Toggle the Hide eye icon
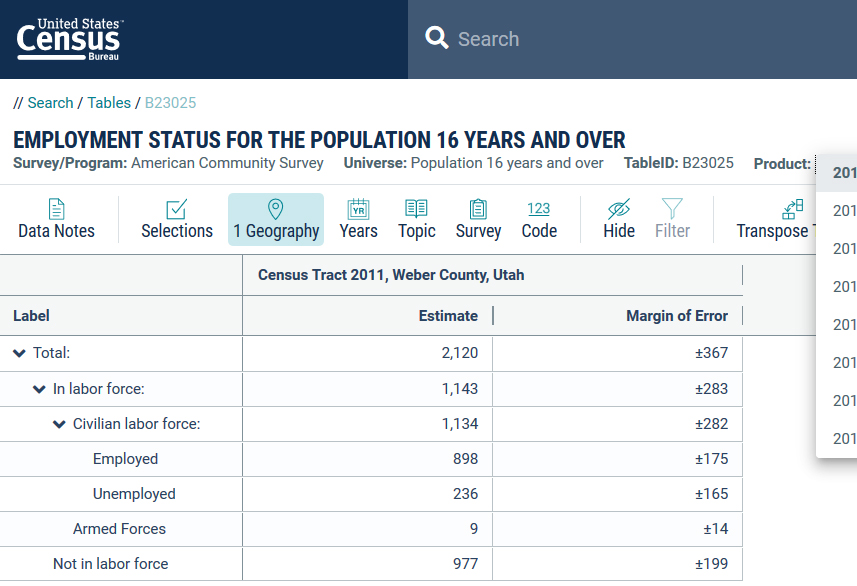This screenshot has width=857, height=586. pyautogui.click(x=619, y=209)
